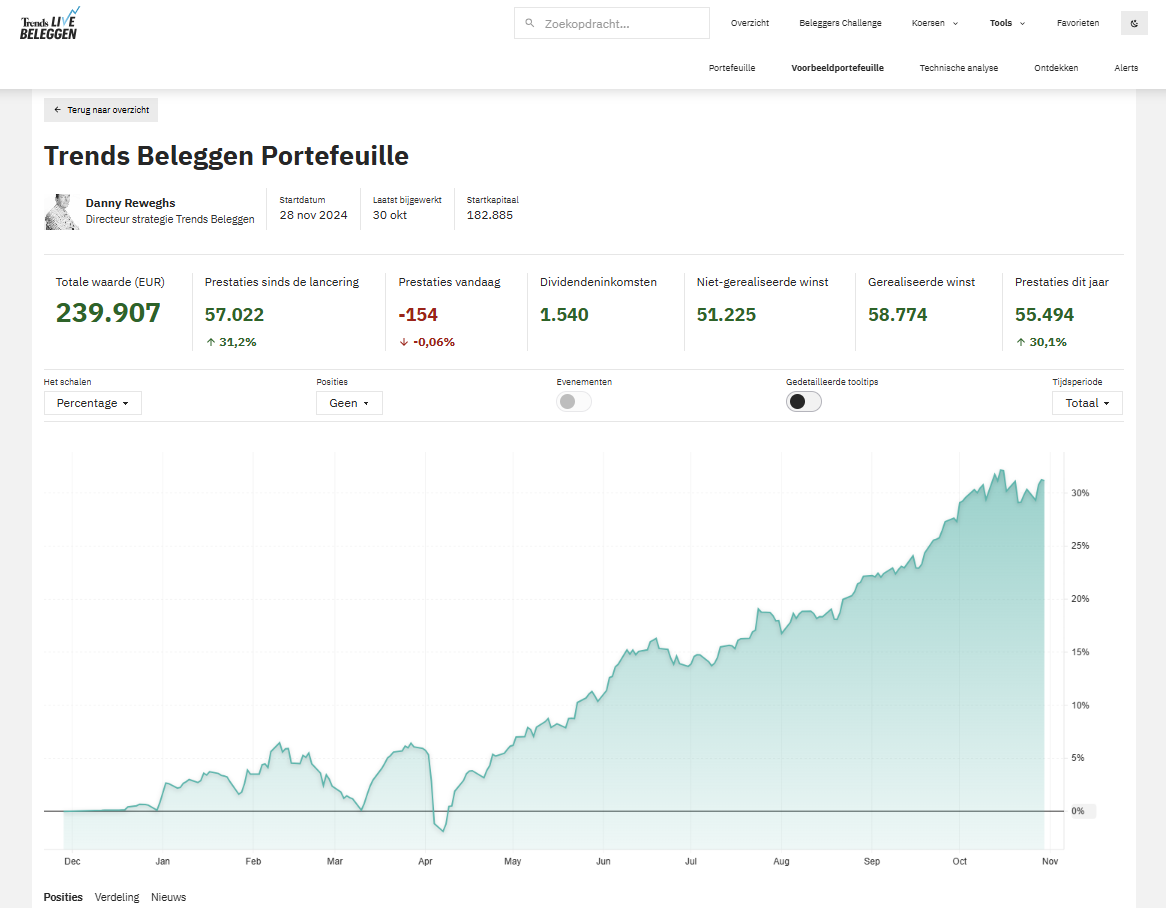The height and width of the screenshot is (908, 1166).
Task: Click the magnifier icon in the search box
Action: (530, 23)
